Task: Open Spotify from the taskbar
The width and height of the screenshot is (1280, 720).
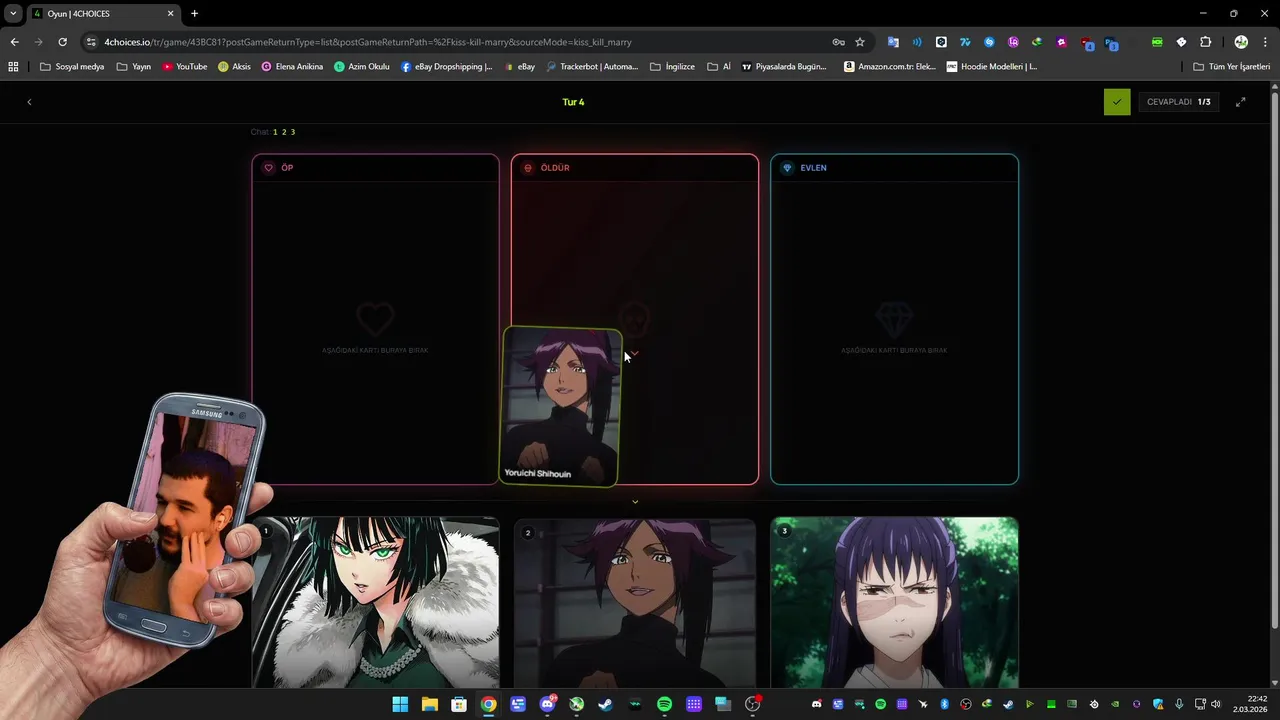Action: pyautogui.click(x=664, y=704)
